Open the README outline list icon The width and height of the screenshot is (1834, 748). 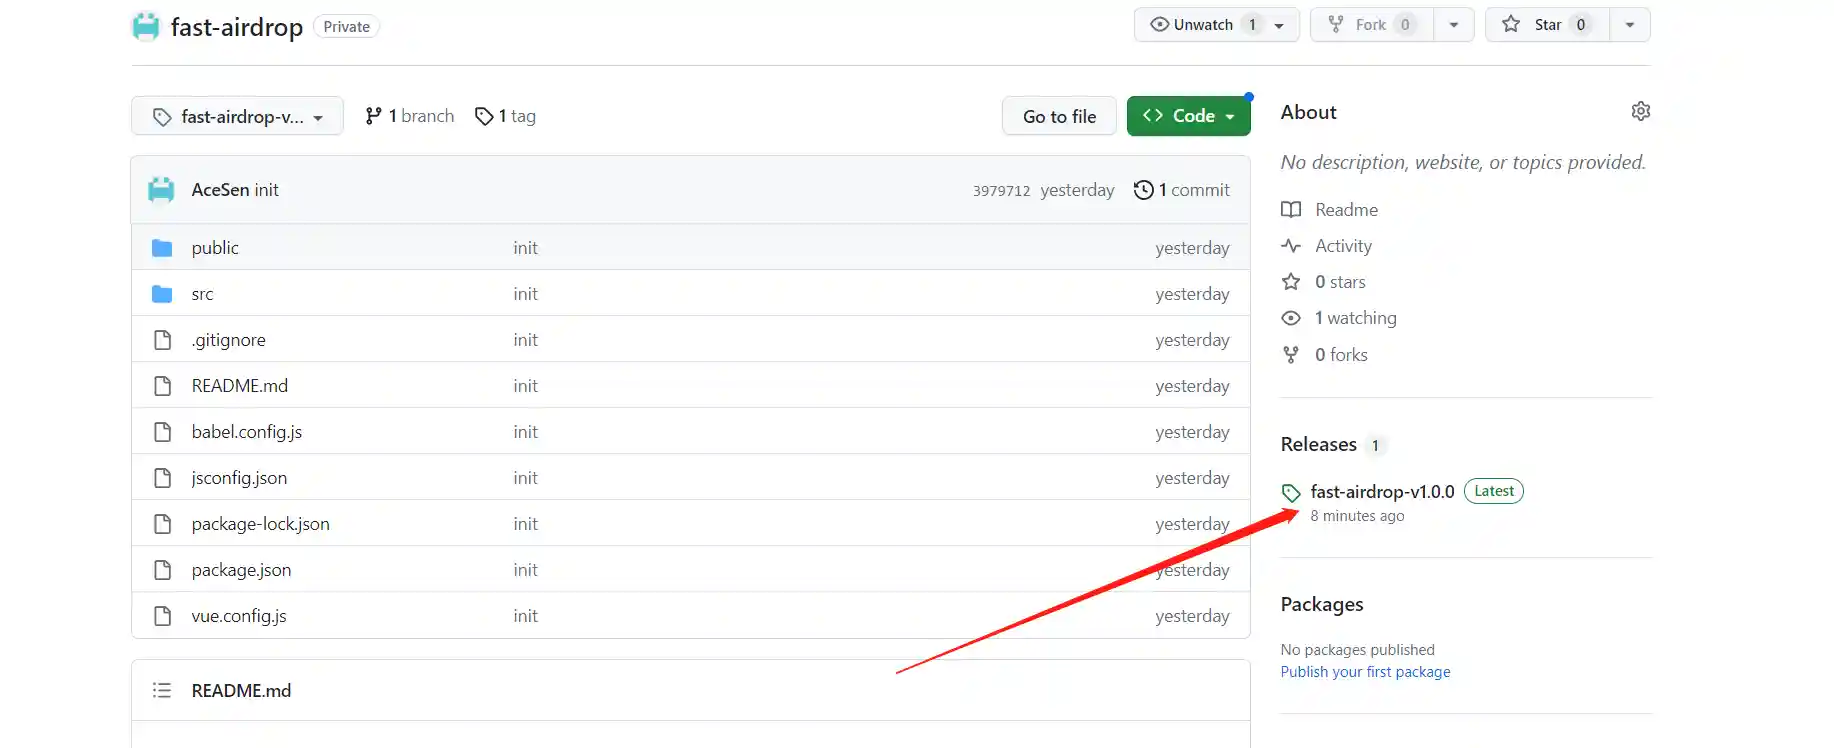[x=162, y=690]
